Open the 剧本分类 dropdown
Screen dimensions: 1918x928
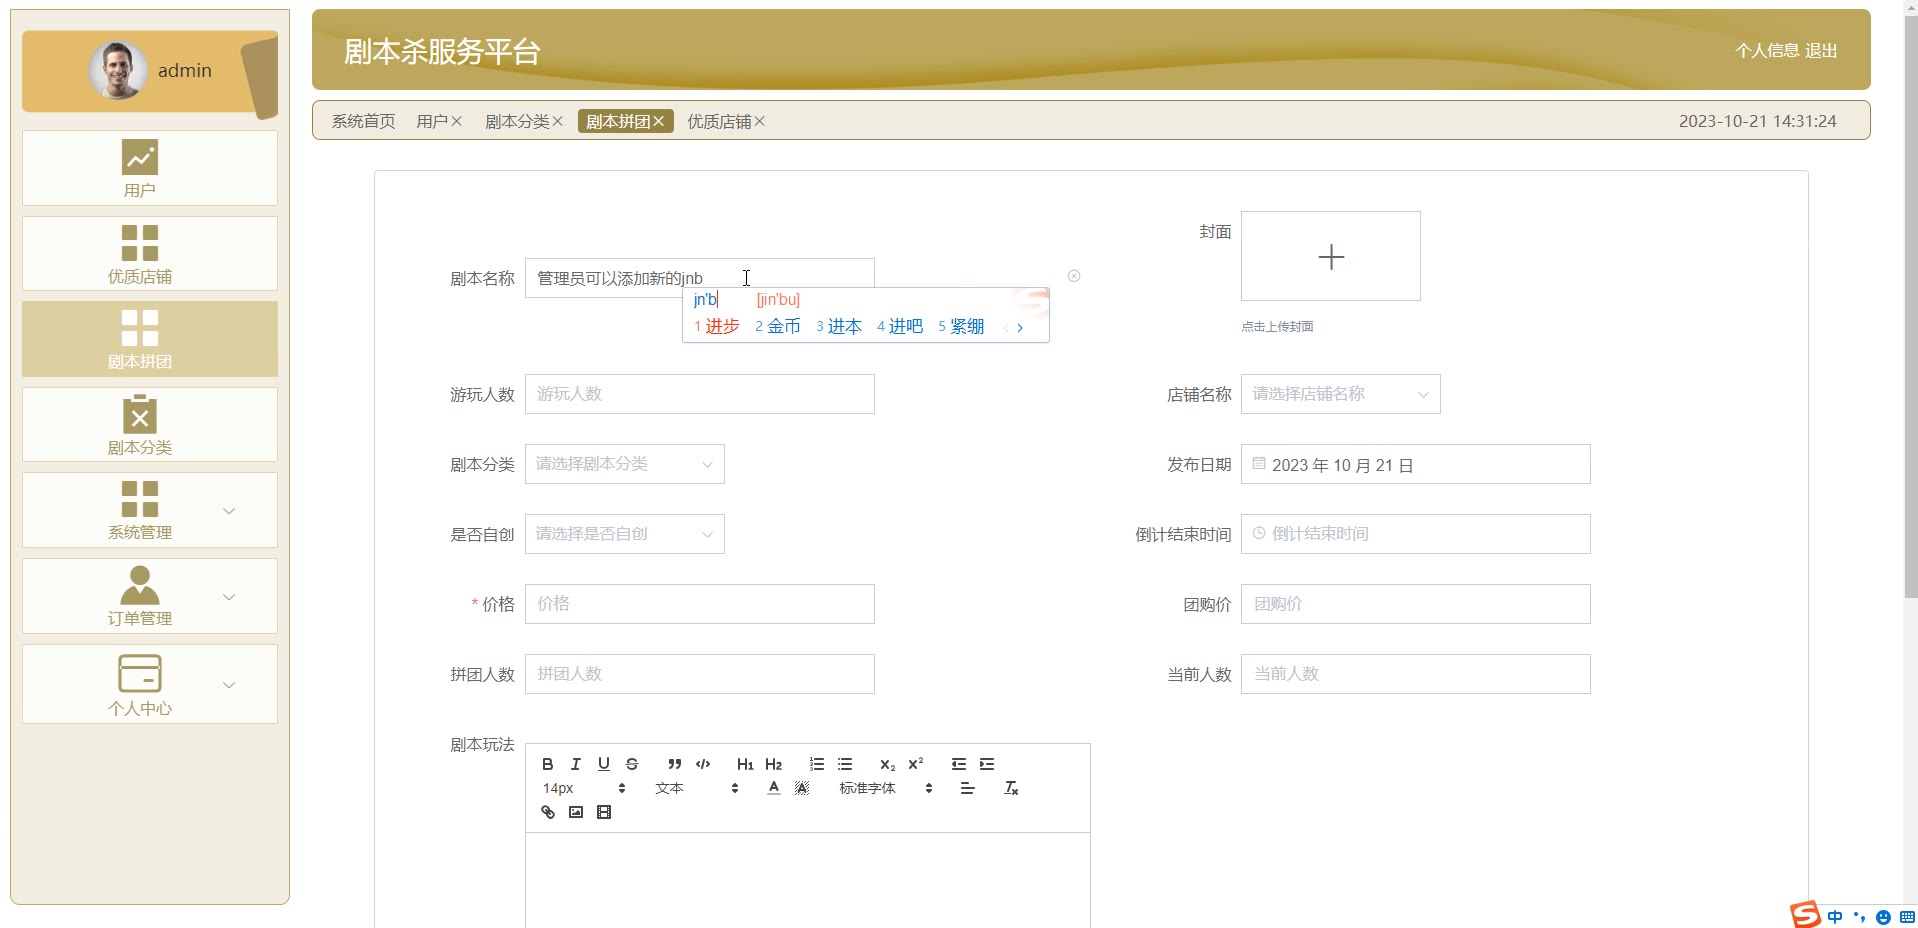pyautogui.click(x=624, y=464)
